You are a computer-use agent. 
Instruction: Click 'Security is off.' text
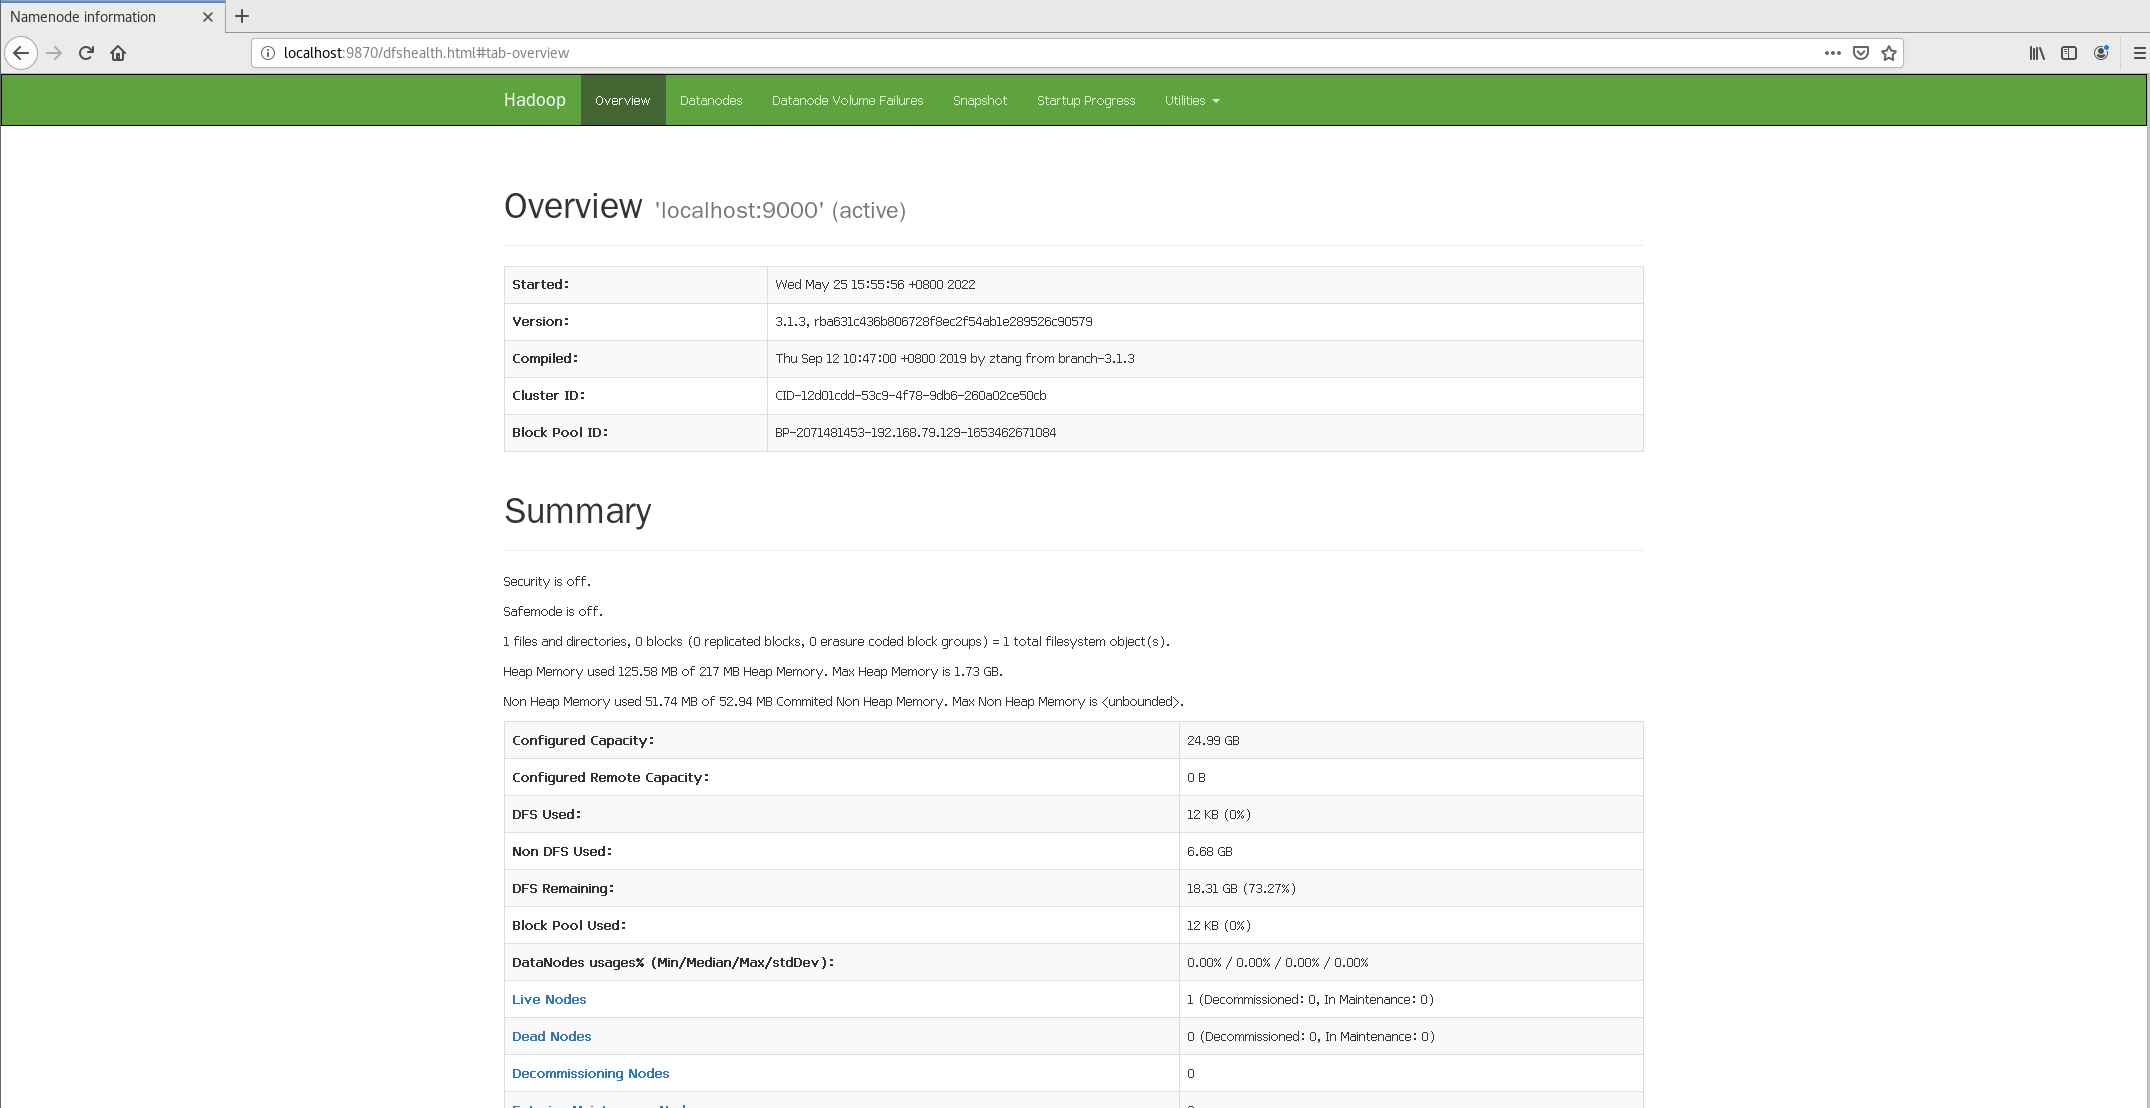[547, 581]
